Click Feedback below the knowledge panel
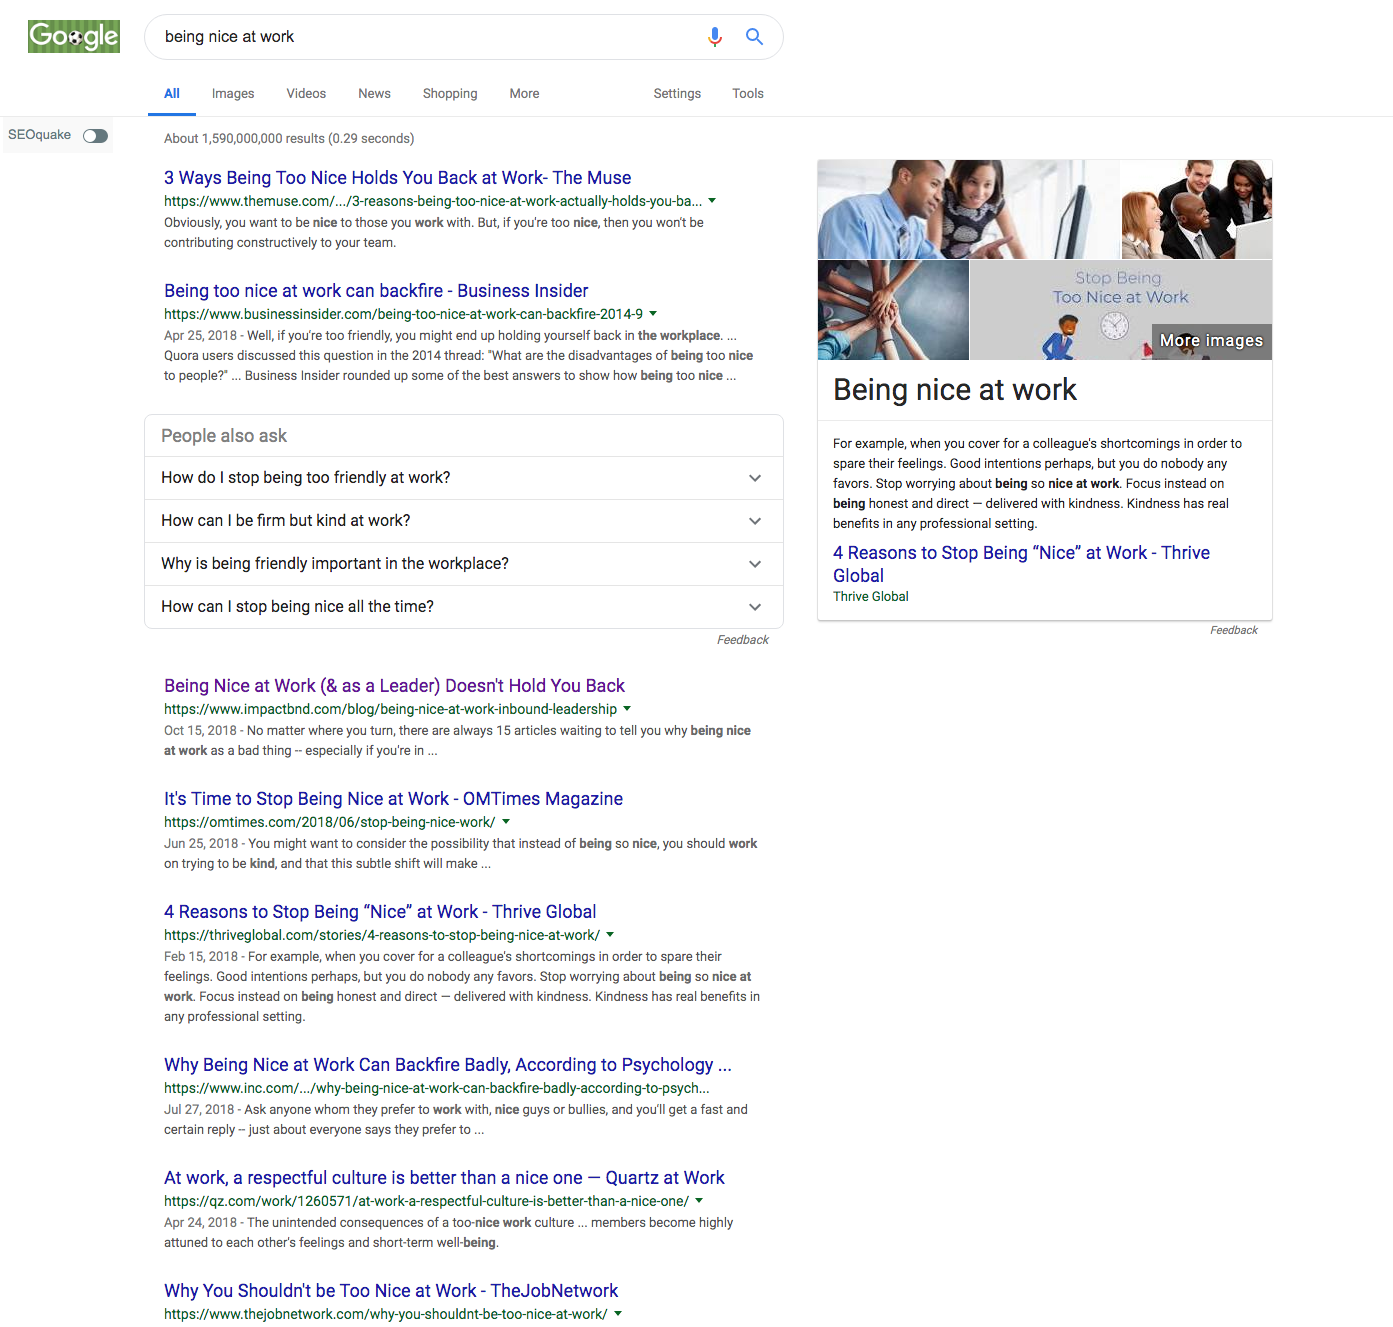This screenshot has width=1393, height=1327. (1234, 630)
